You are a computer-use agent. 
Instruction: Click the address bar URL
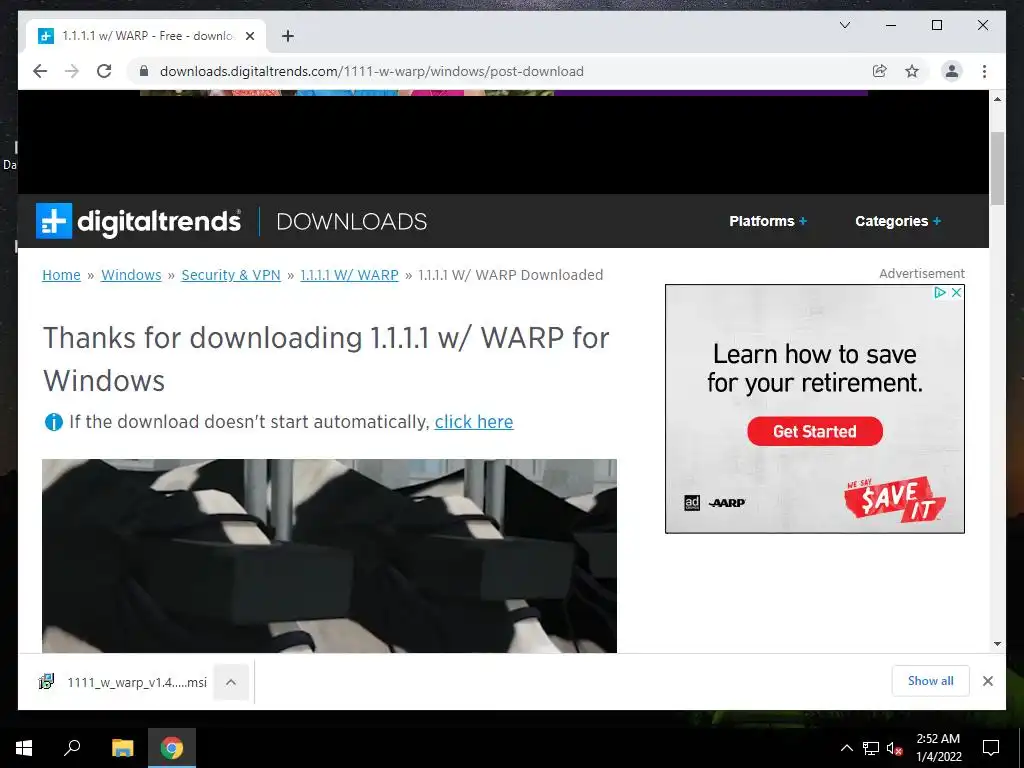pyautogui.click(x=372, y=71)
